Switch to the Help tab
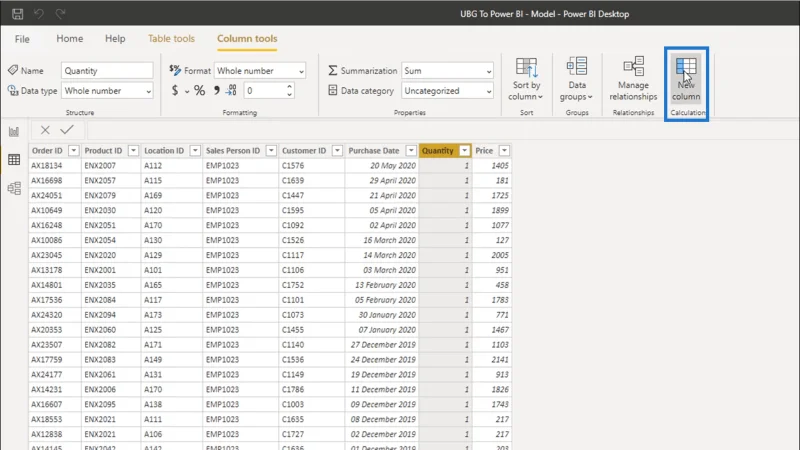 [x=115, y=39]
